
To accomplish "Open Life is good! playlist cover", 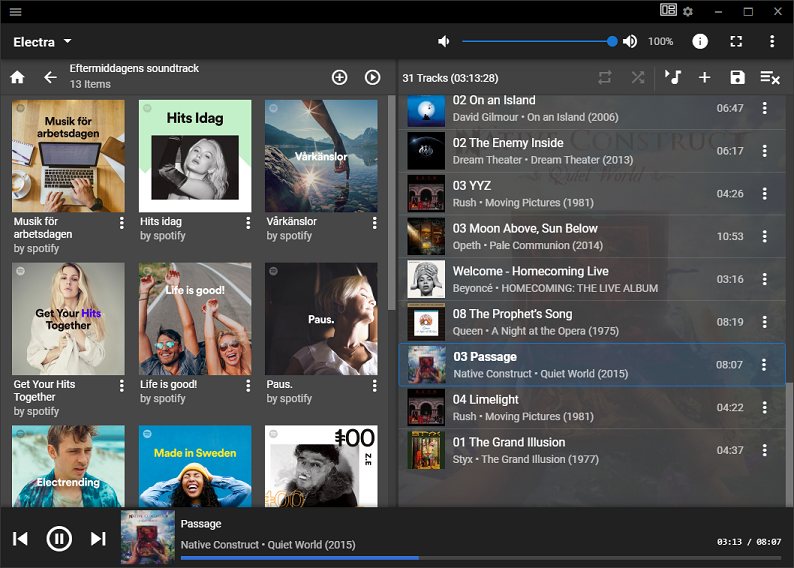I will 195,319.
